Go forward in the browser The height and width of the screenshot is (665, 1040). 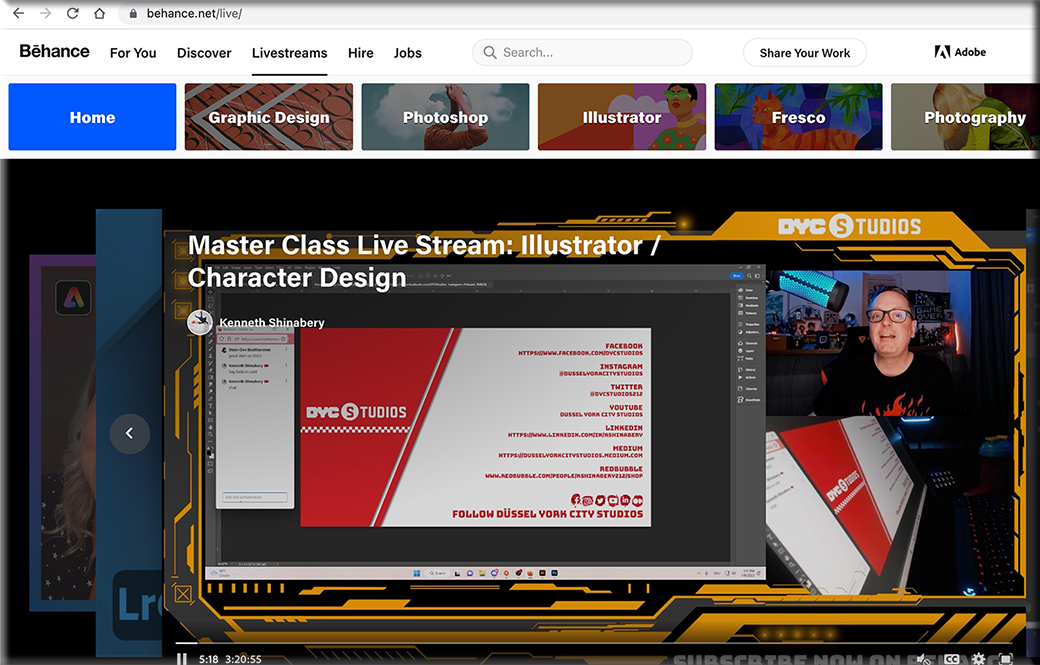coord(45,13)
